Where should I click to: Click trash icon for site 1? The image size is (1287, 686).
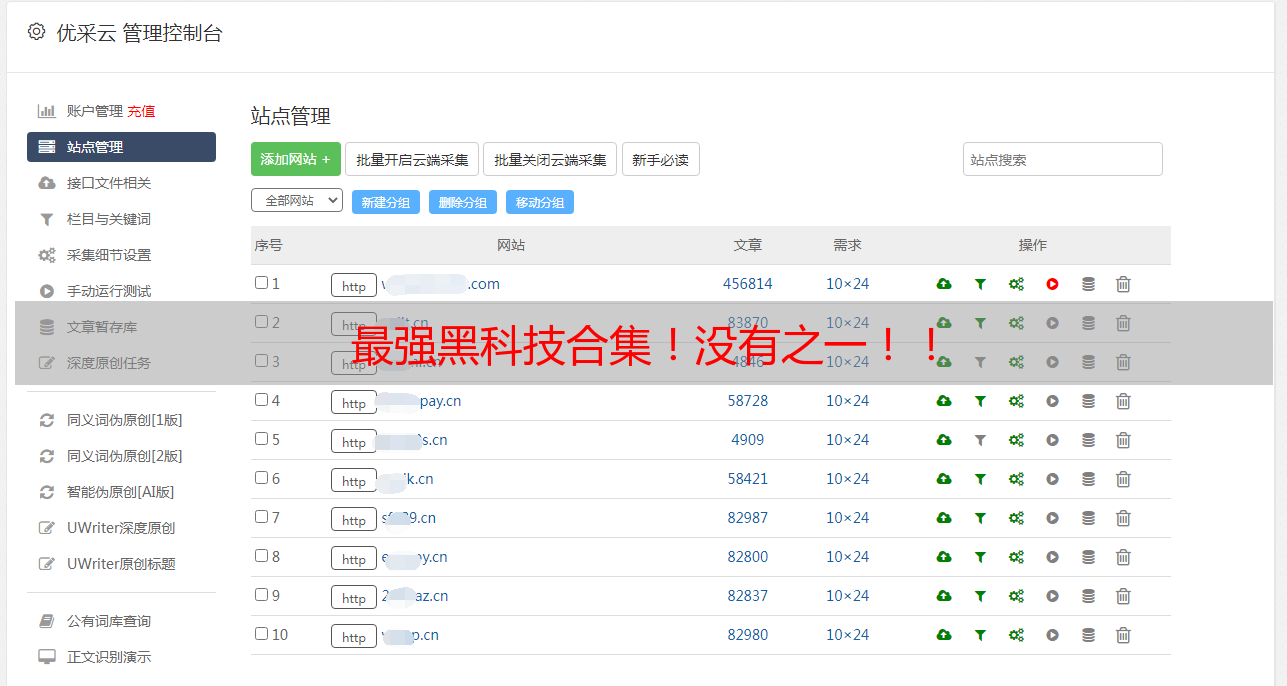click(1123, 284)
